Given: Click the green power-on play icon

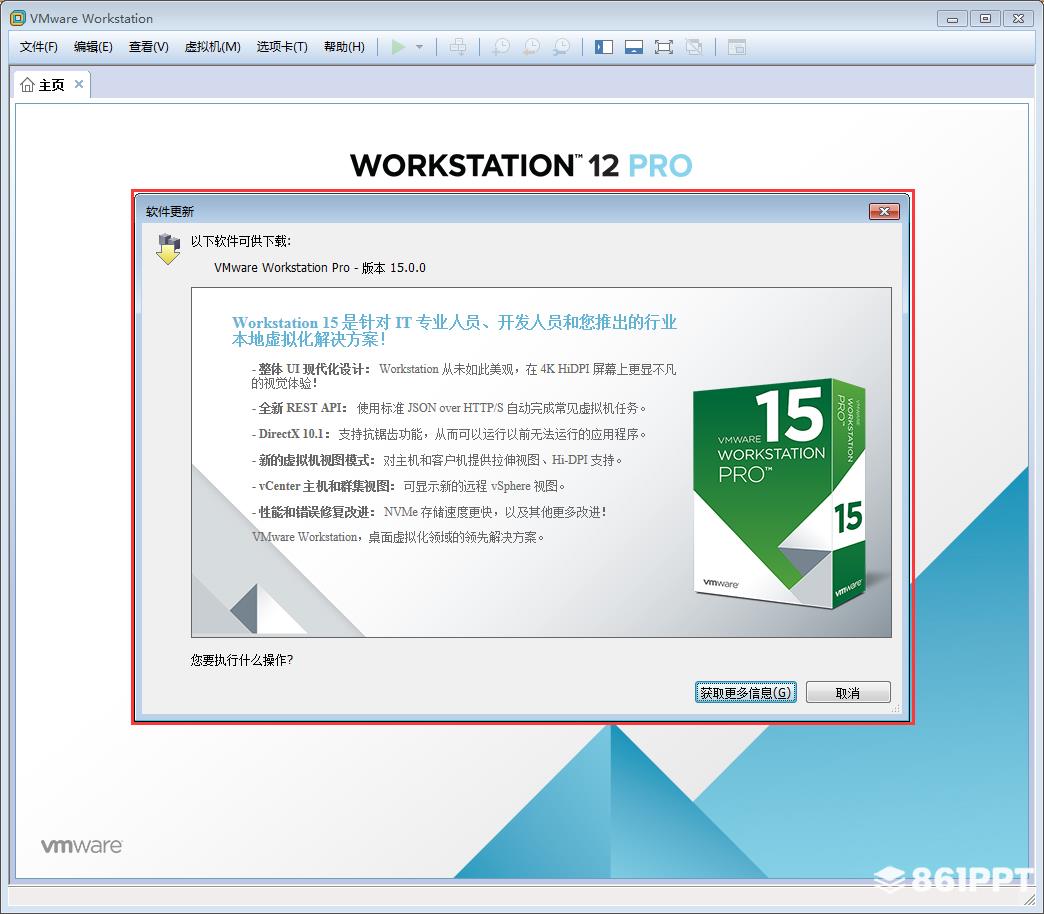Looking at the screenshot, I should click(398, 47).
